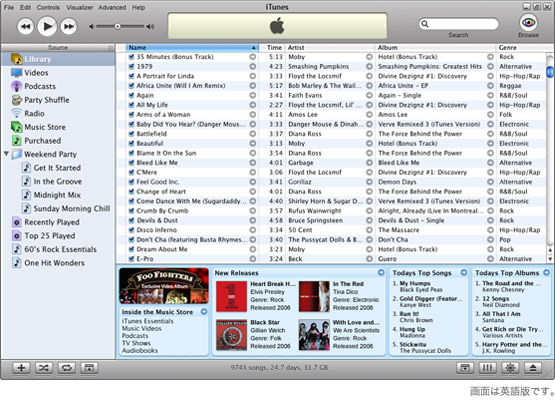Open Audiobooks store link
Viewport: 555px width, 406px height.
click(x=140, y=350)
